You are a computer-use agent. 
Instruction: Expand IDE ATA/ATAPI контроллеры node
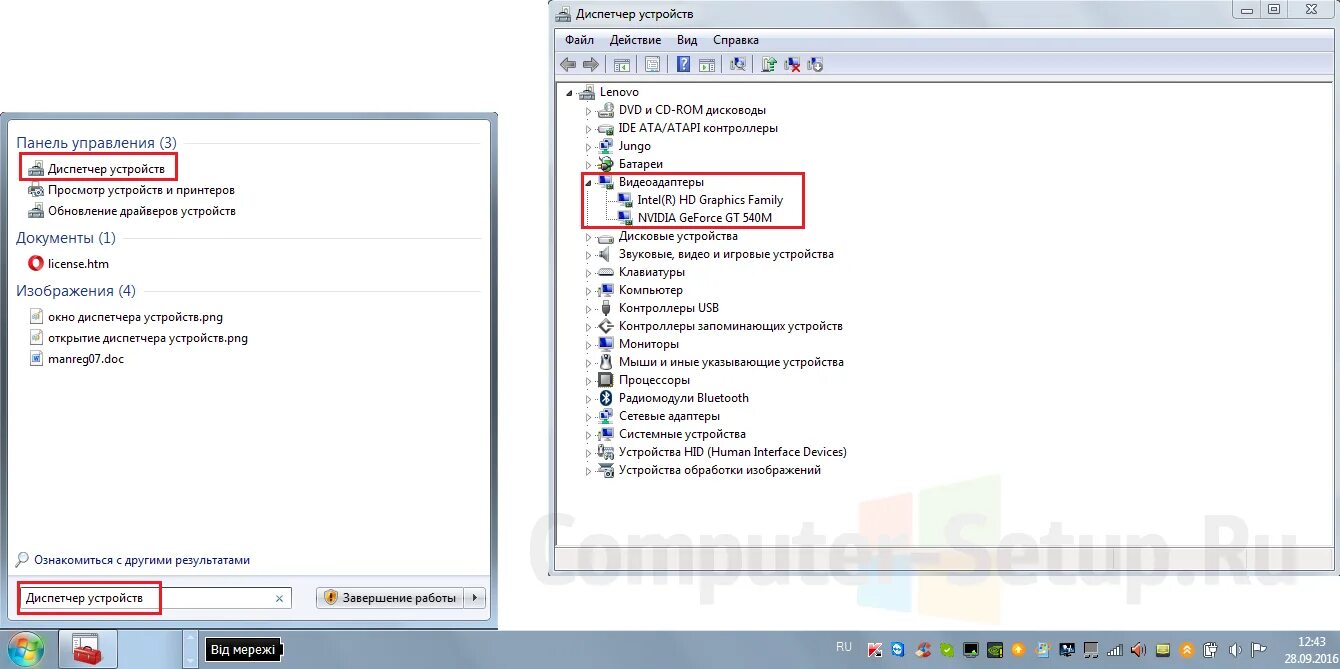coord(589,129)
